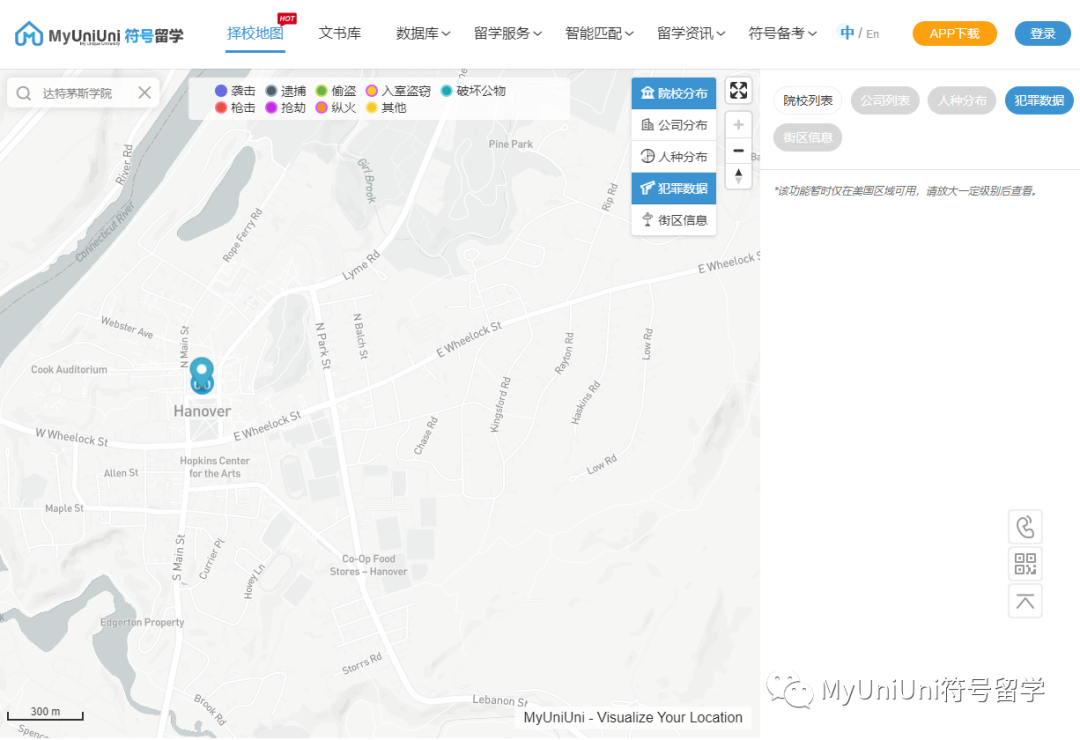Open the 街区信息 neighborhood info layer
This screenshot has height=740, width=1080.
pyautogui.click(x=673, y=220)
